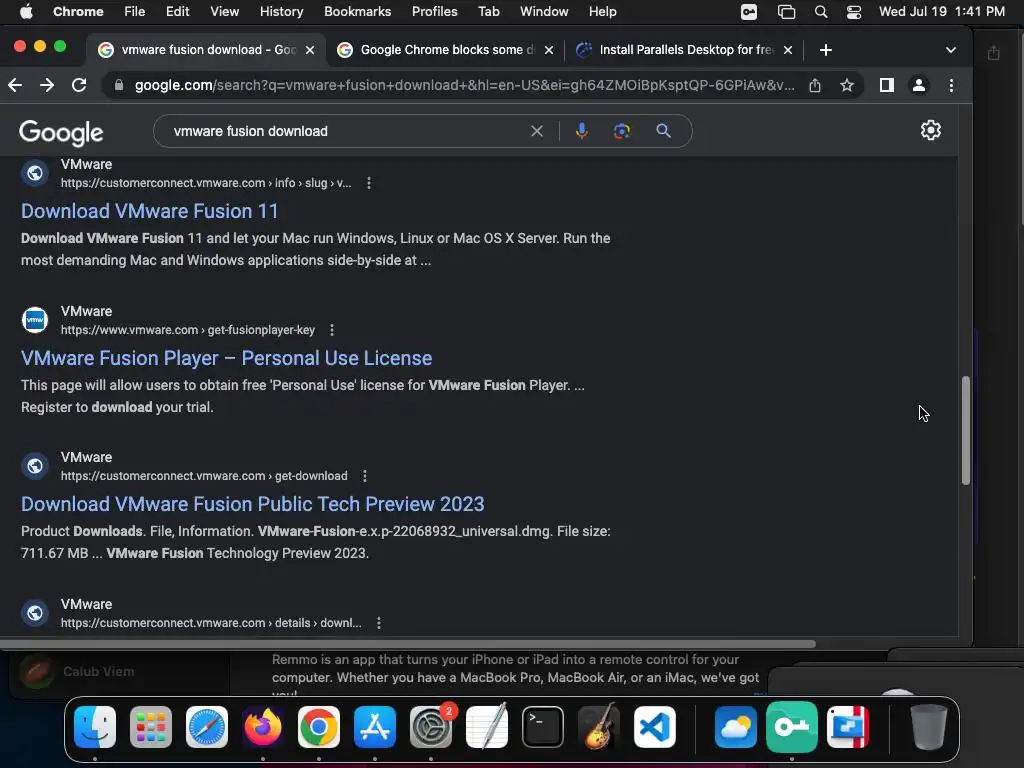The width and height of the screenshot is (1024, 768).
Task: Close the Install Parallels Desktop tab
Action: point(788,50)
